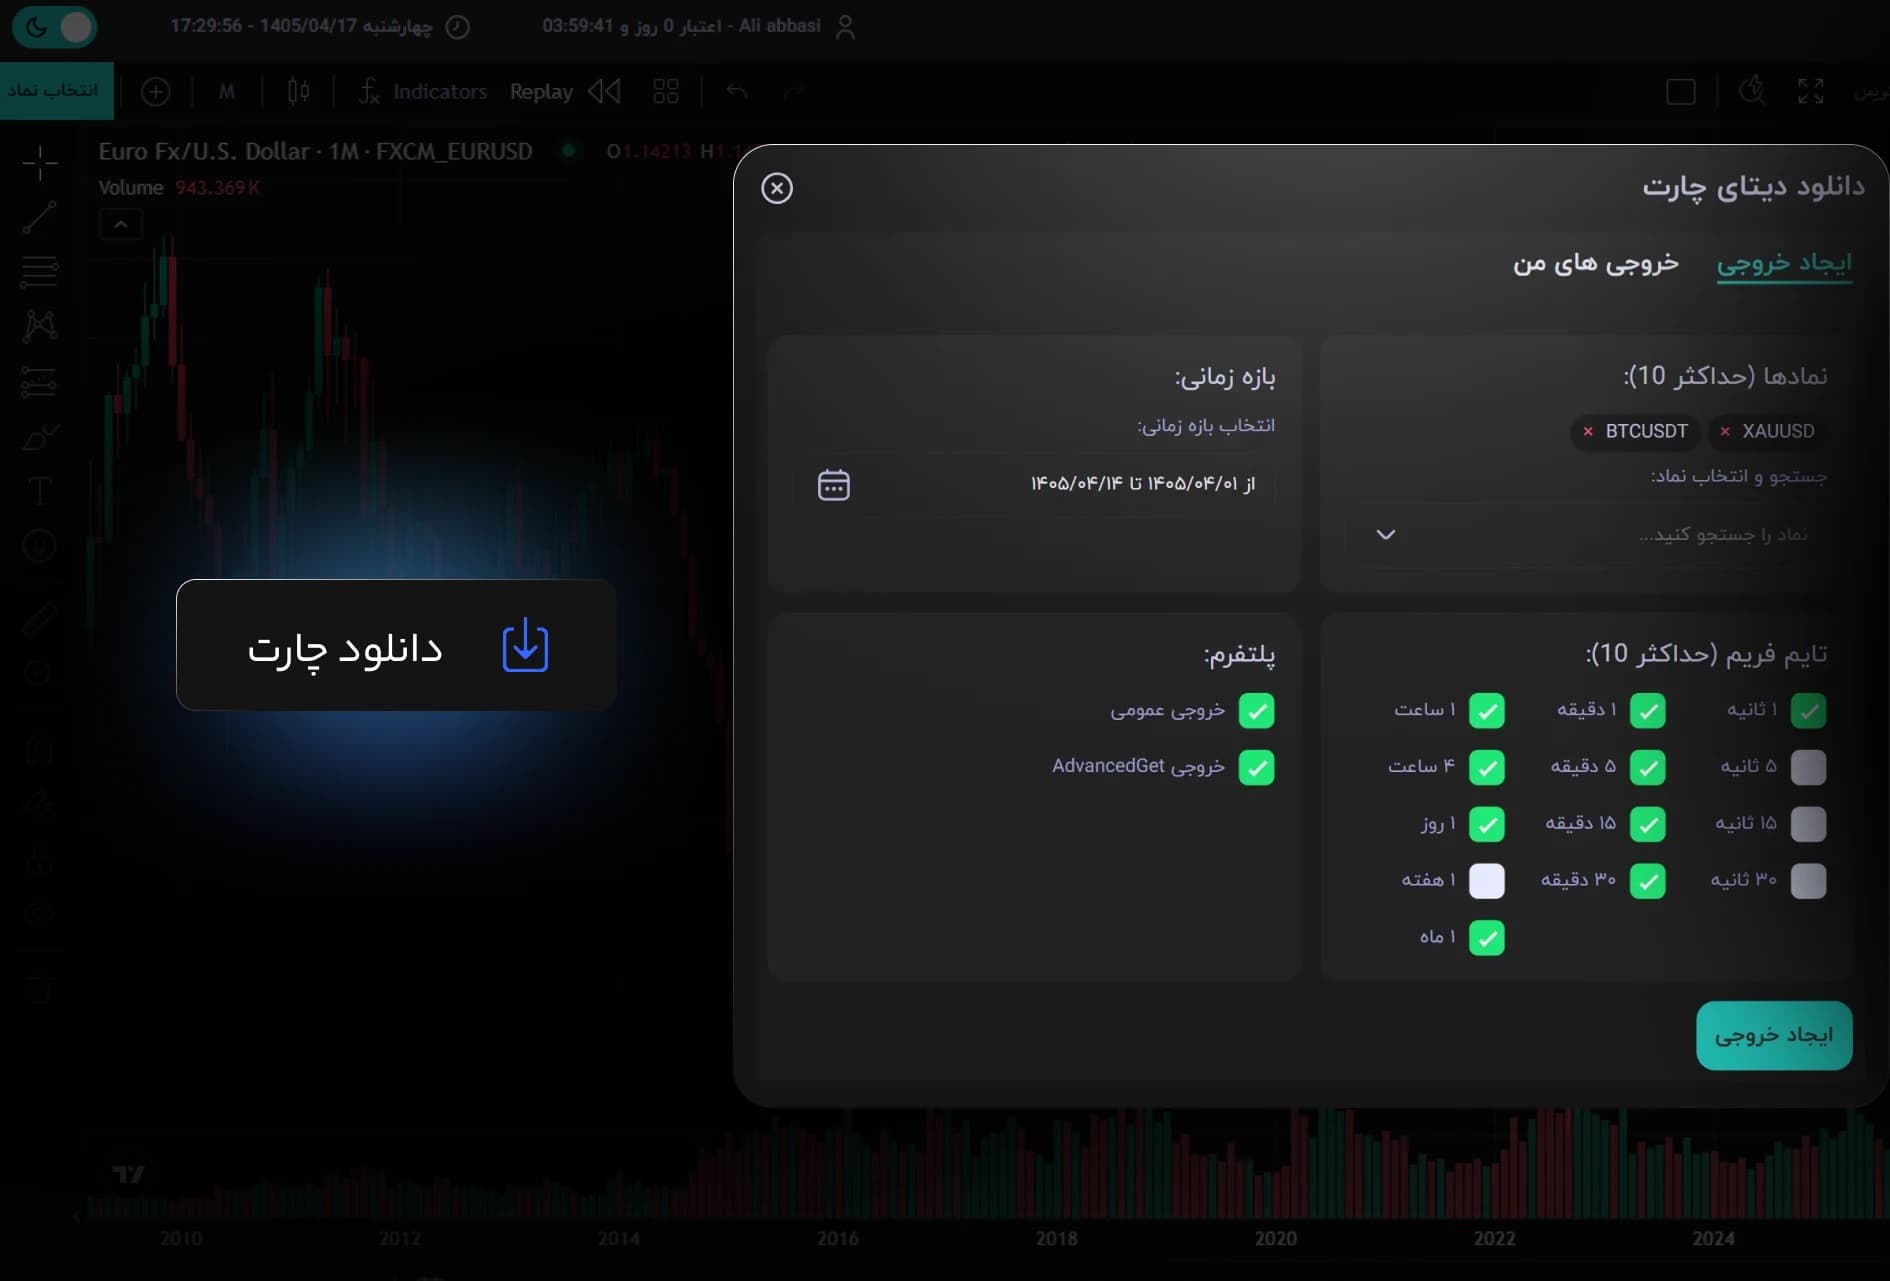
Task: Open the انتخاب نماد symbol selector
Action: 56,91
